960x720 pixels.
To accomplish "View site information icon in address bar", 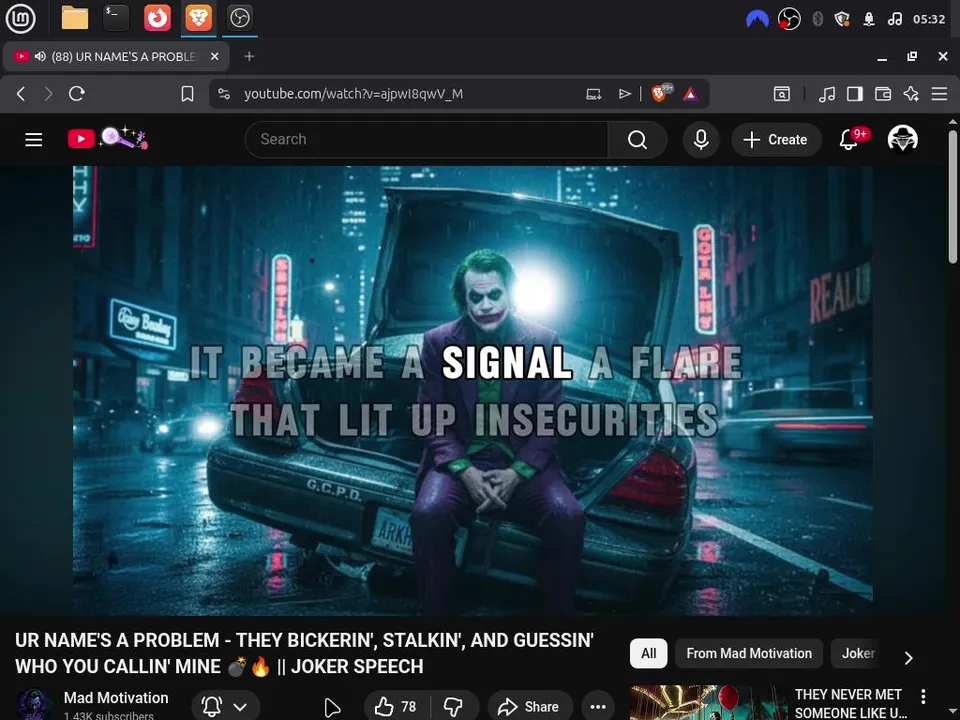I will click(224, 94).
